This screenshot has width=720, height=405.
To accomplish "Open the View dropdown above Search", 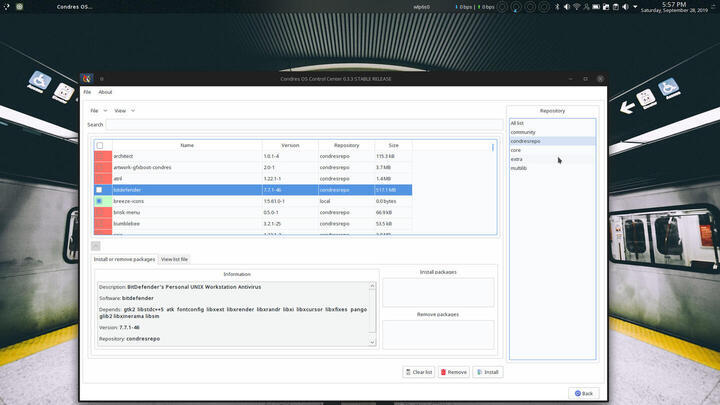I will (125, 111).
